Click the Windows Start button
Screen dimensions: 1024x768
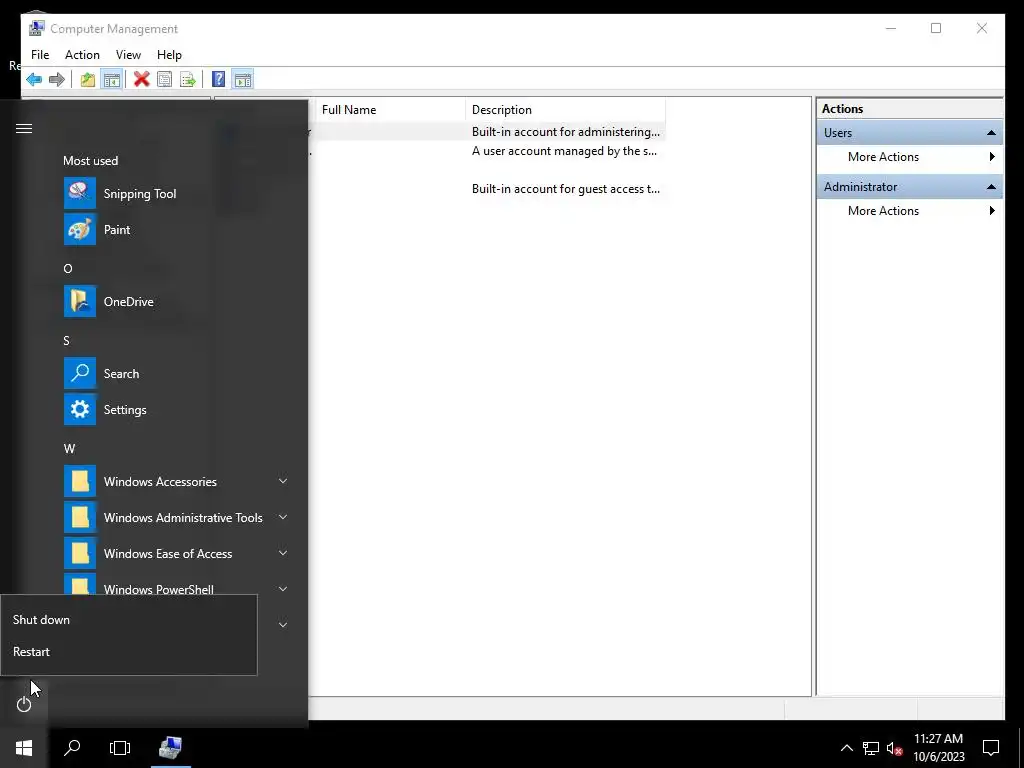[x=24, y=748]
